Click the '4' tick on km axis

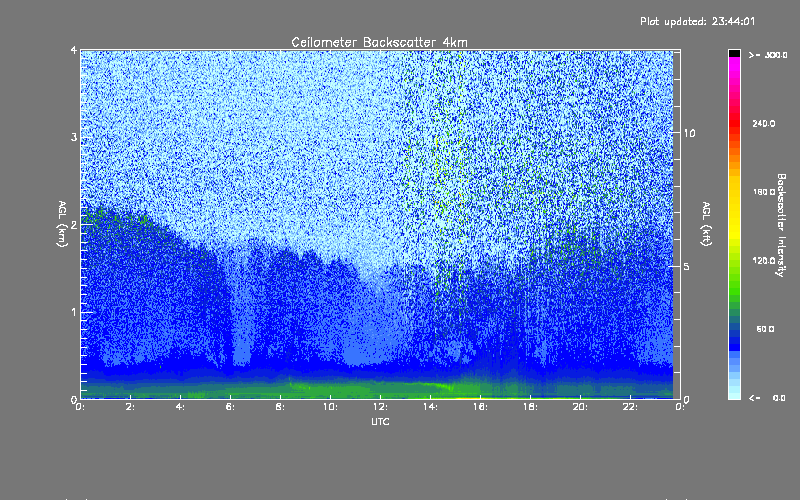pos(74,50)
